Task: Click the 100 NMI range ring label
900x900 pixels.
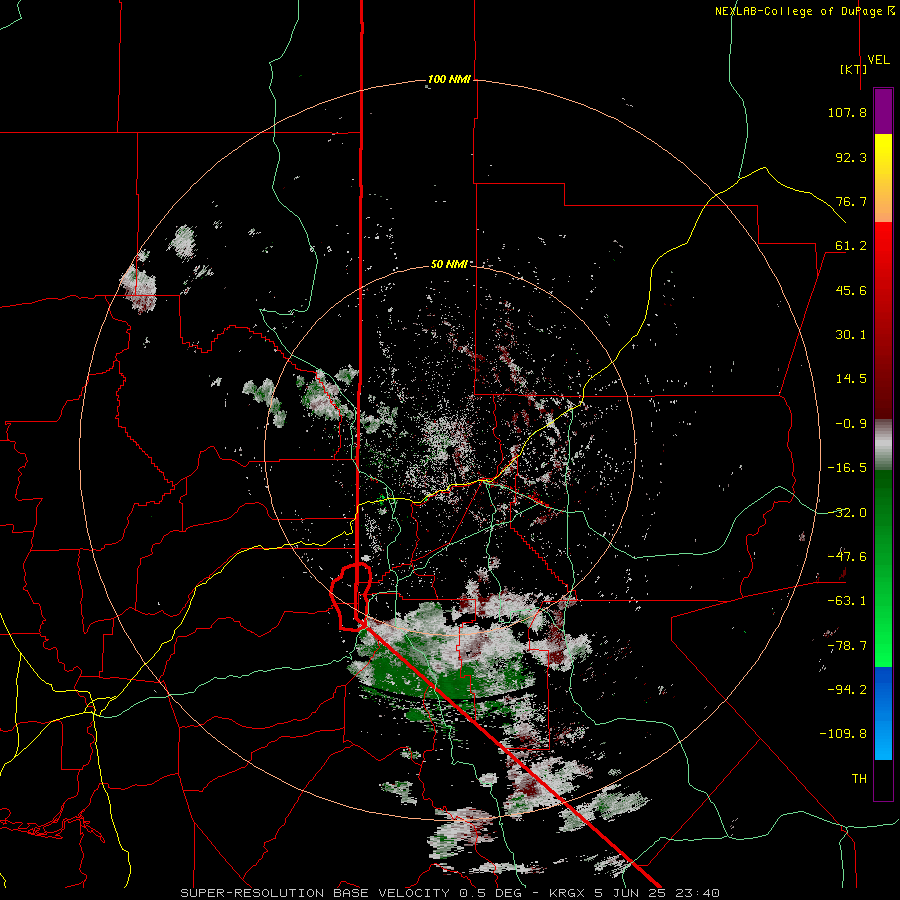Action: click(x=449, y=79)
